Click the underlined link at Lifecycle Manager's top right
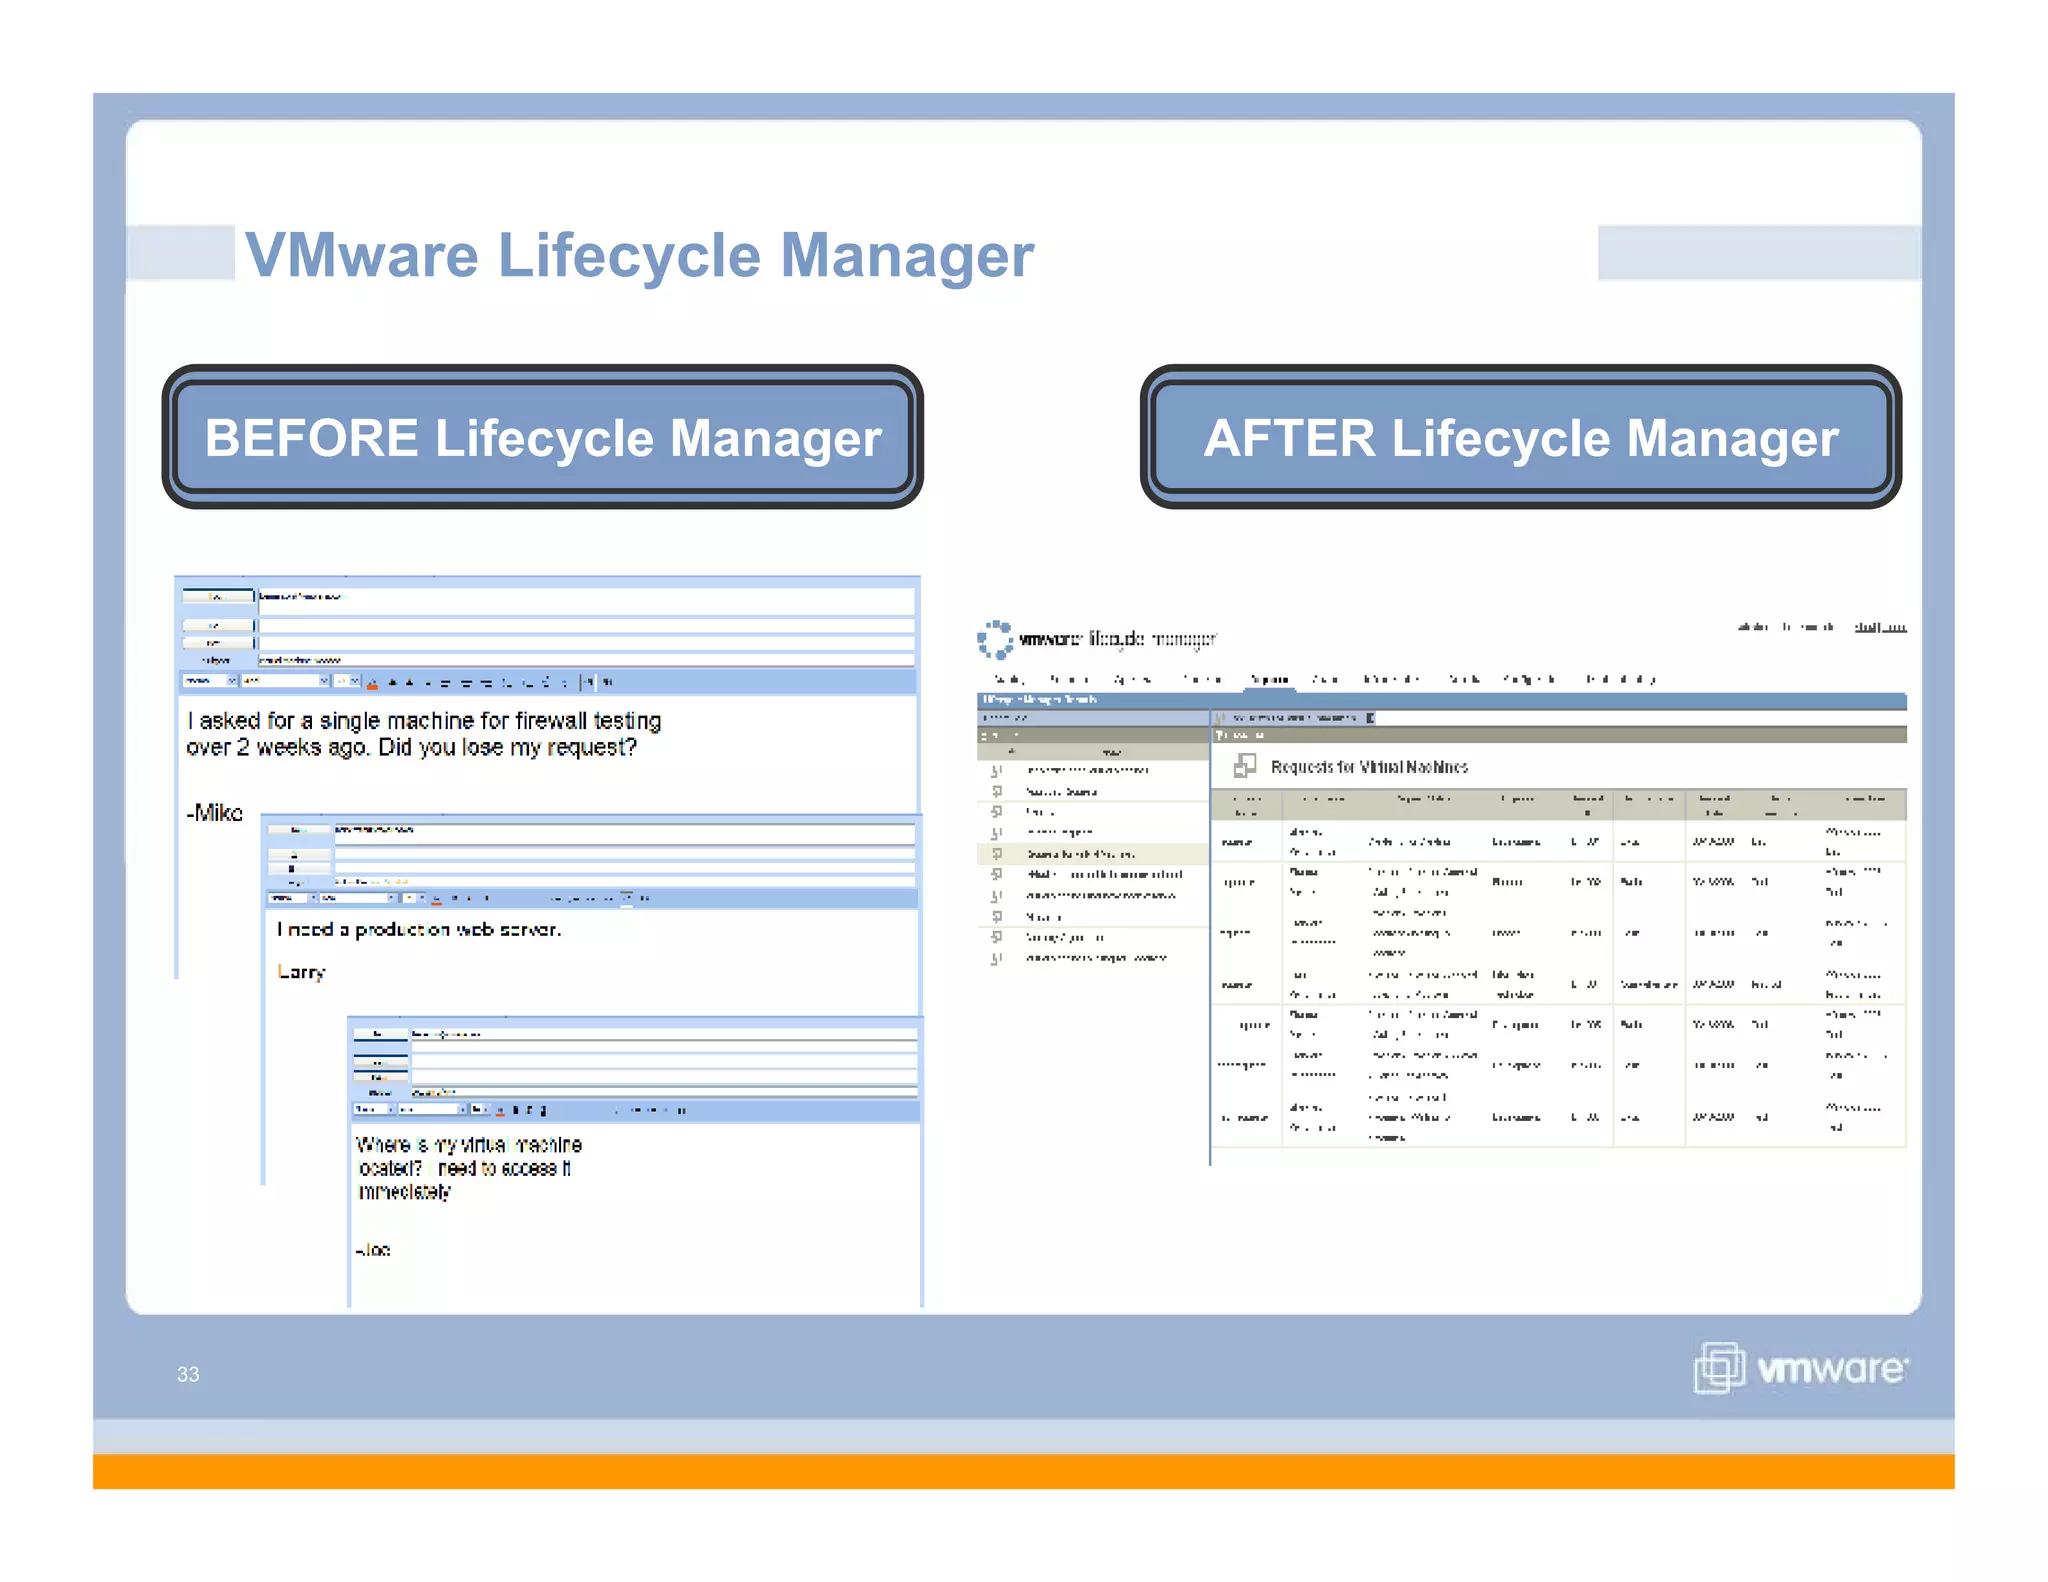This screenshot has width=2048, height=1582. 1880,628
